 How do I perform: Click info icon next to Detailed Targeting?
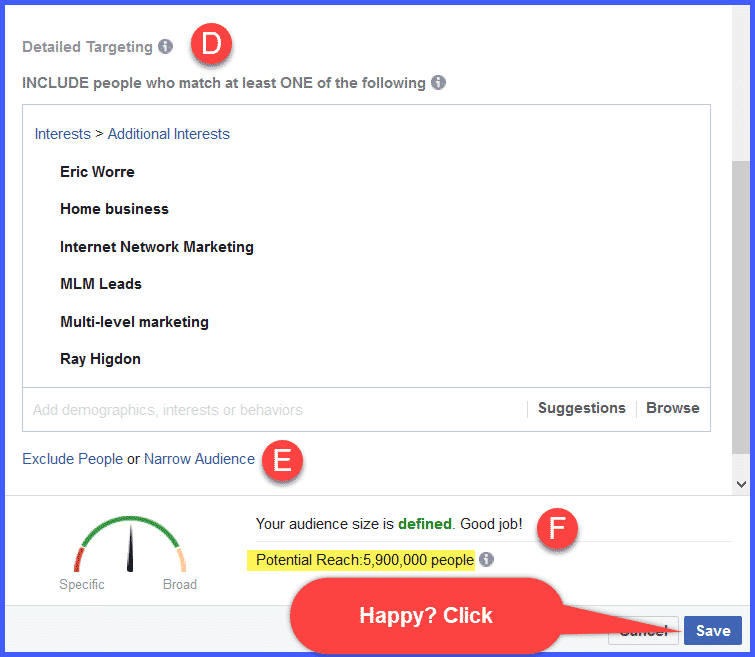click(x=165, y=46)
